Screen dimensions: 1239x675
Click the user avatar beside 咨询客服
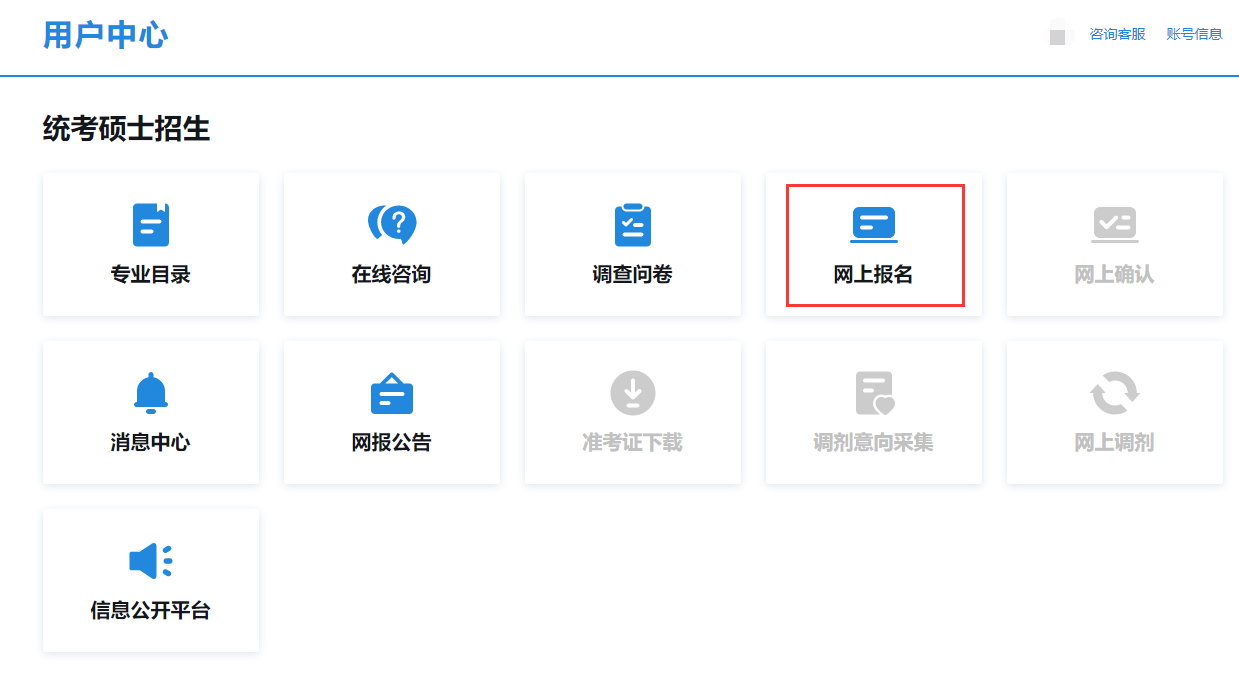click(x=1060, y=34)
